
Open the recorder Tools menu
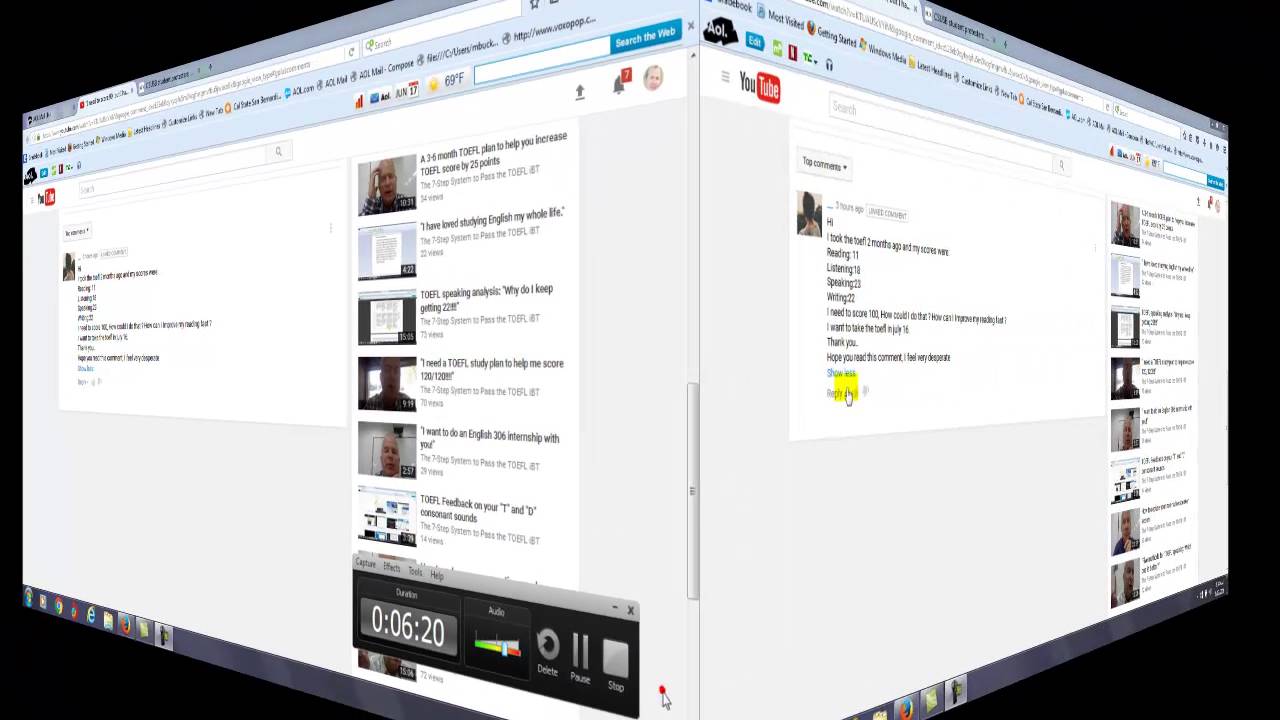(415, 571)
